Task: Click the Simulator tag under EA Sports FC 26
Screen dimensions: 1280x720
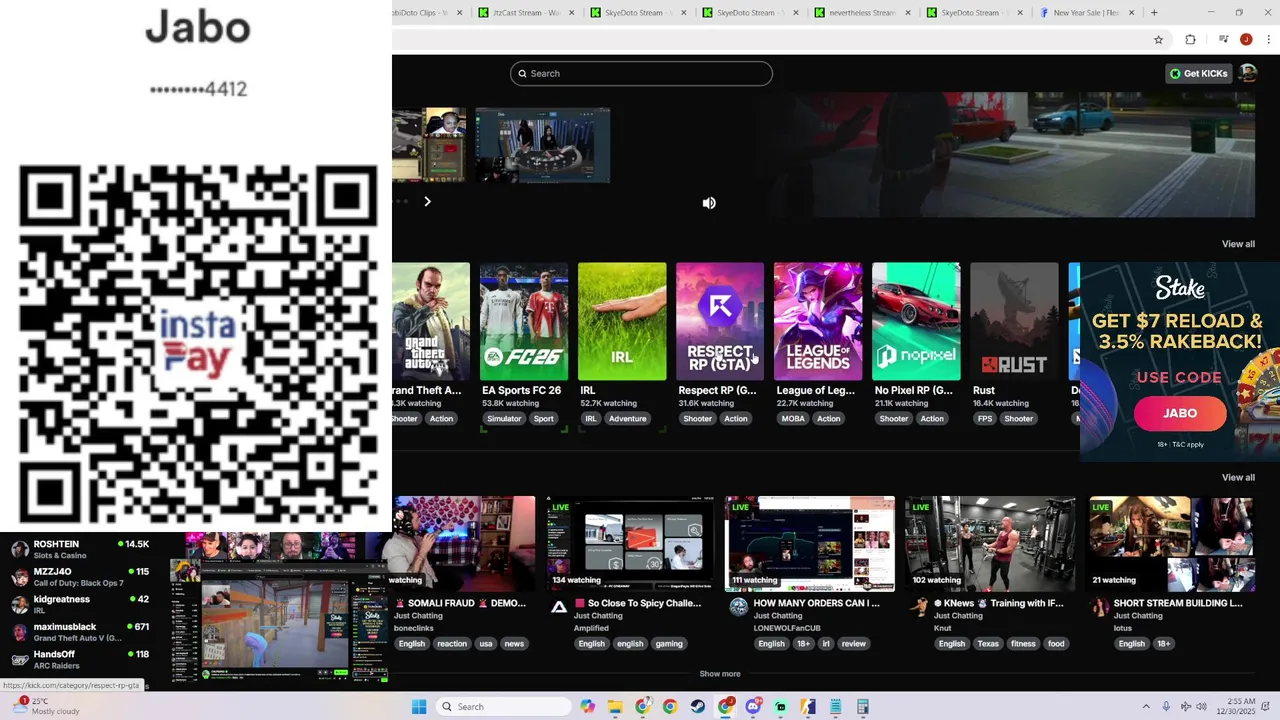Action: (504, 419)
